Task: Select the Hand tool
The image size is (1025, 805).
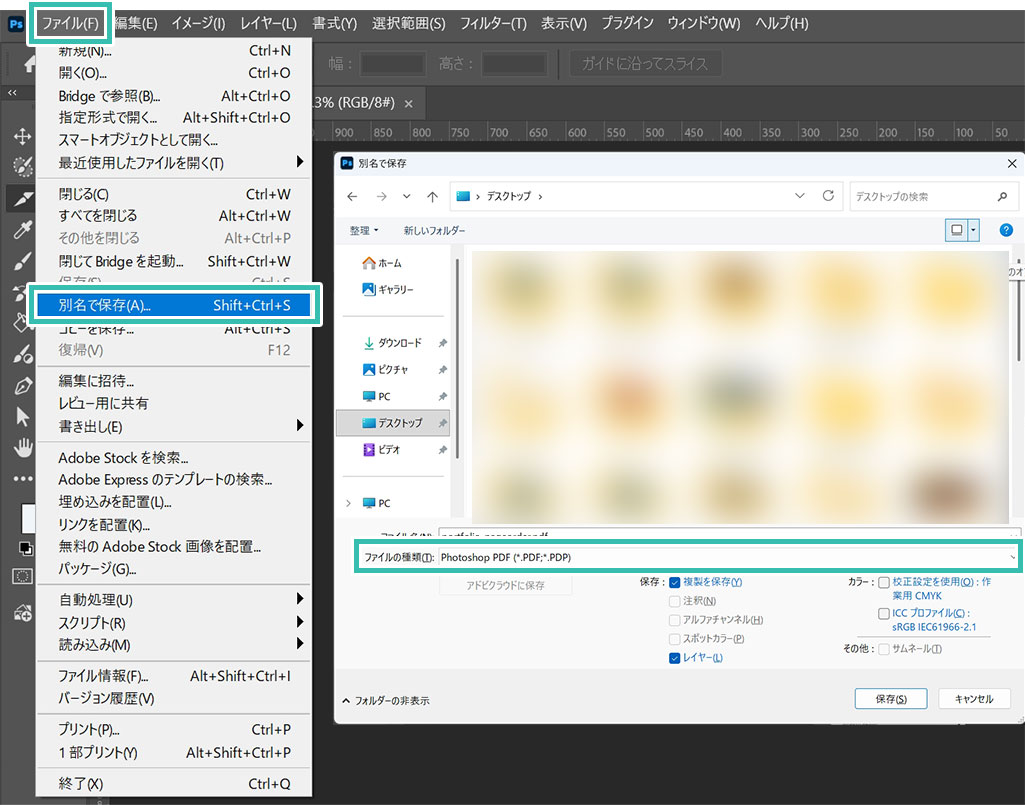Action: pos(21,447)
